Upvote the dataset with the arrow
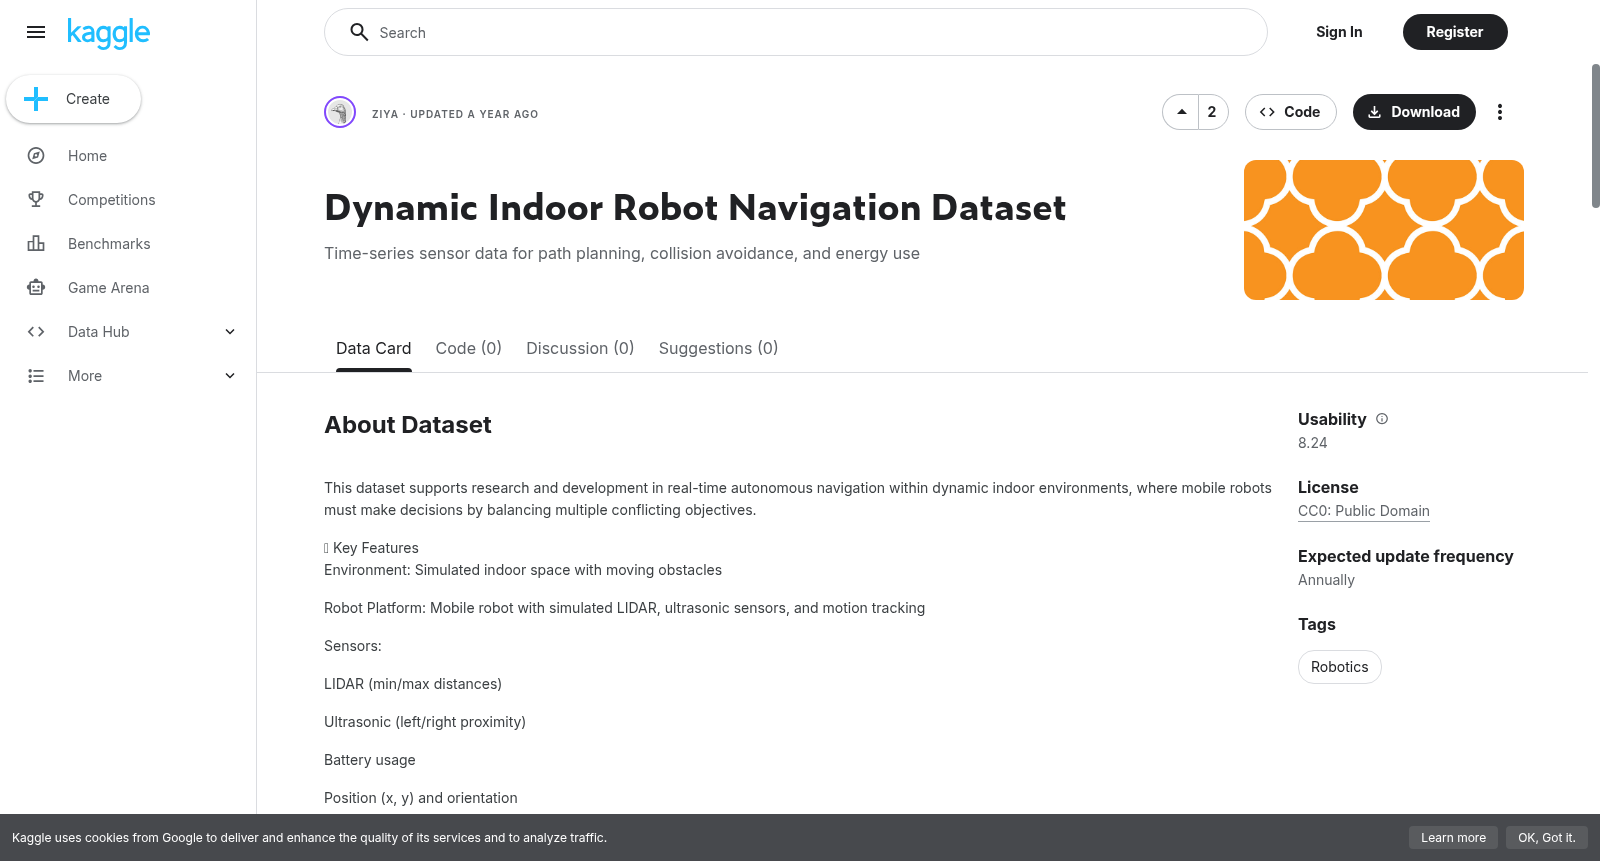1600x861 pixels. click(1181, 112)
